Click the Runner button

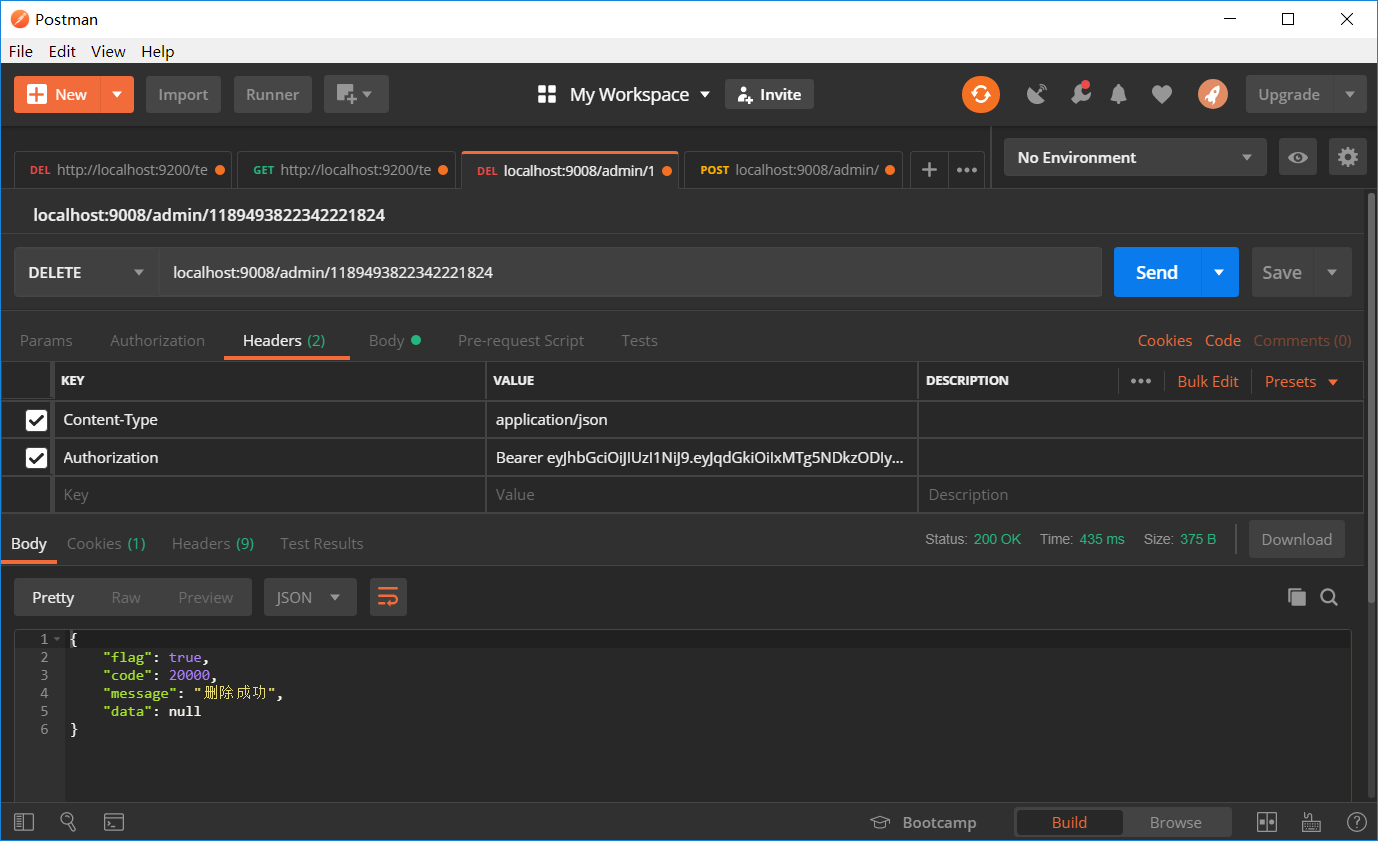point(273,94)
